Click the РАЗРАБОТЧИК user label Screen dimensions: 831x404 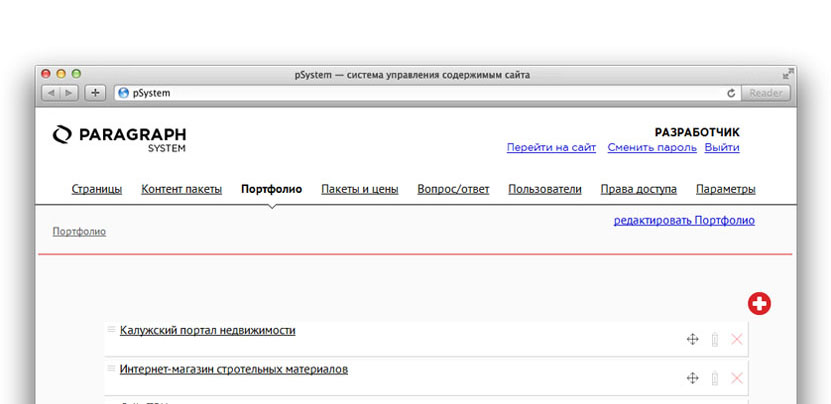[697, 133]
